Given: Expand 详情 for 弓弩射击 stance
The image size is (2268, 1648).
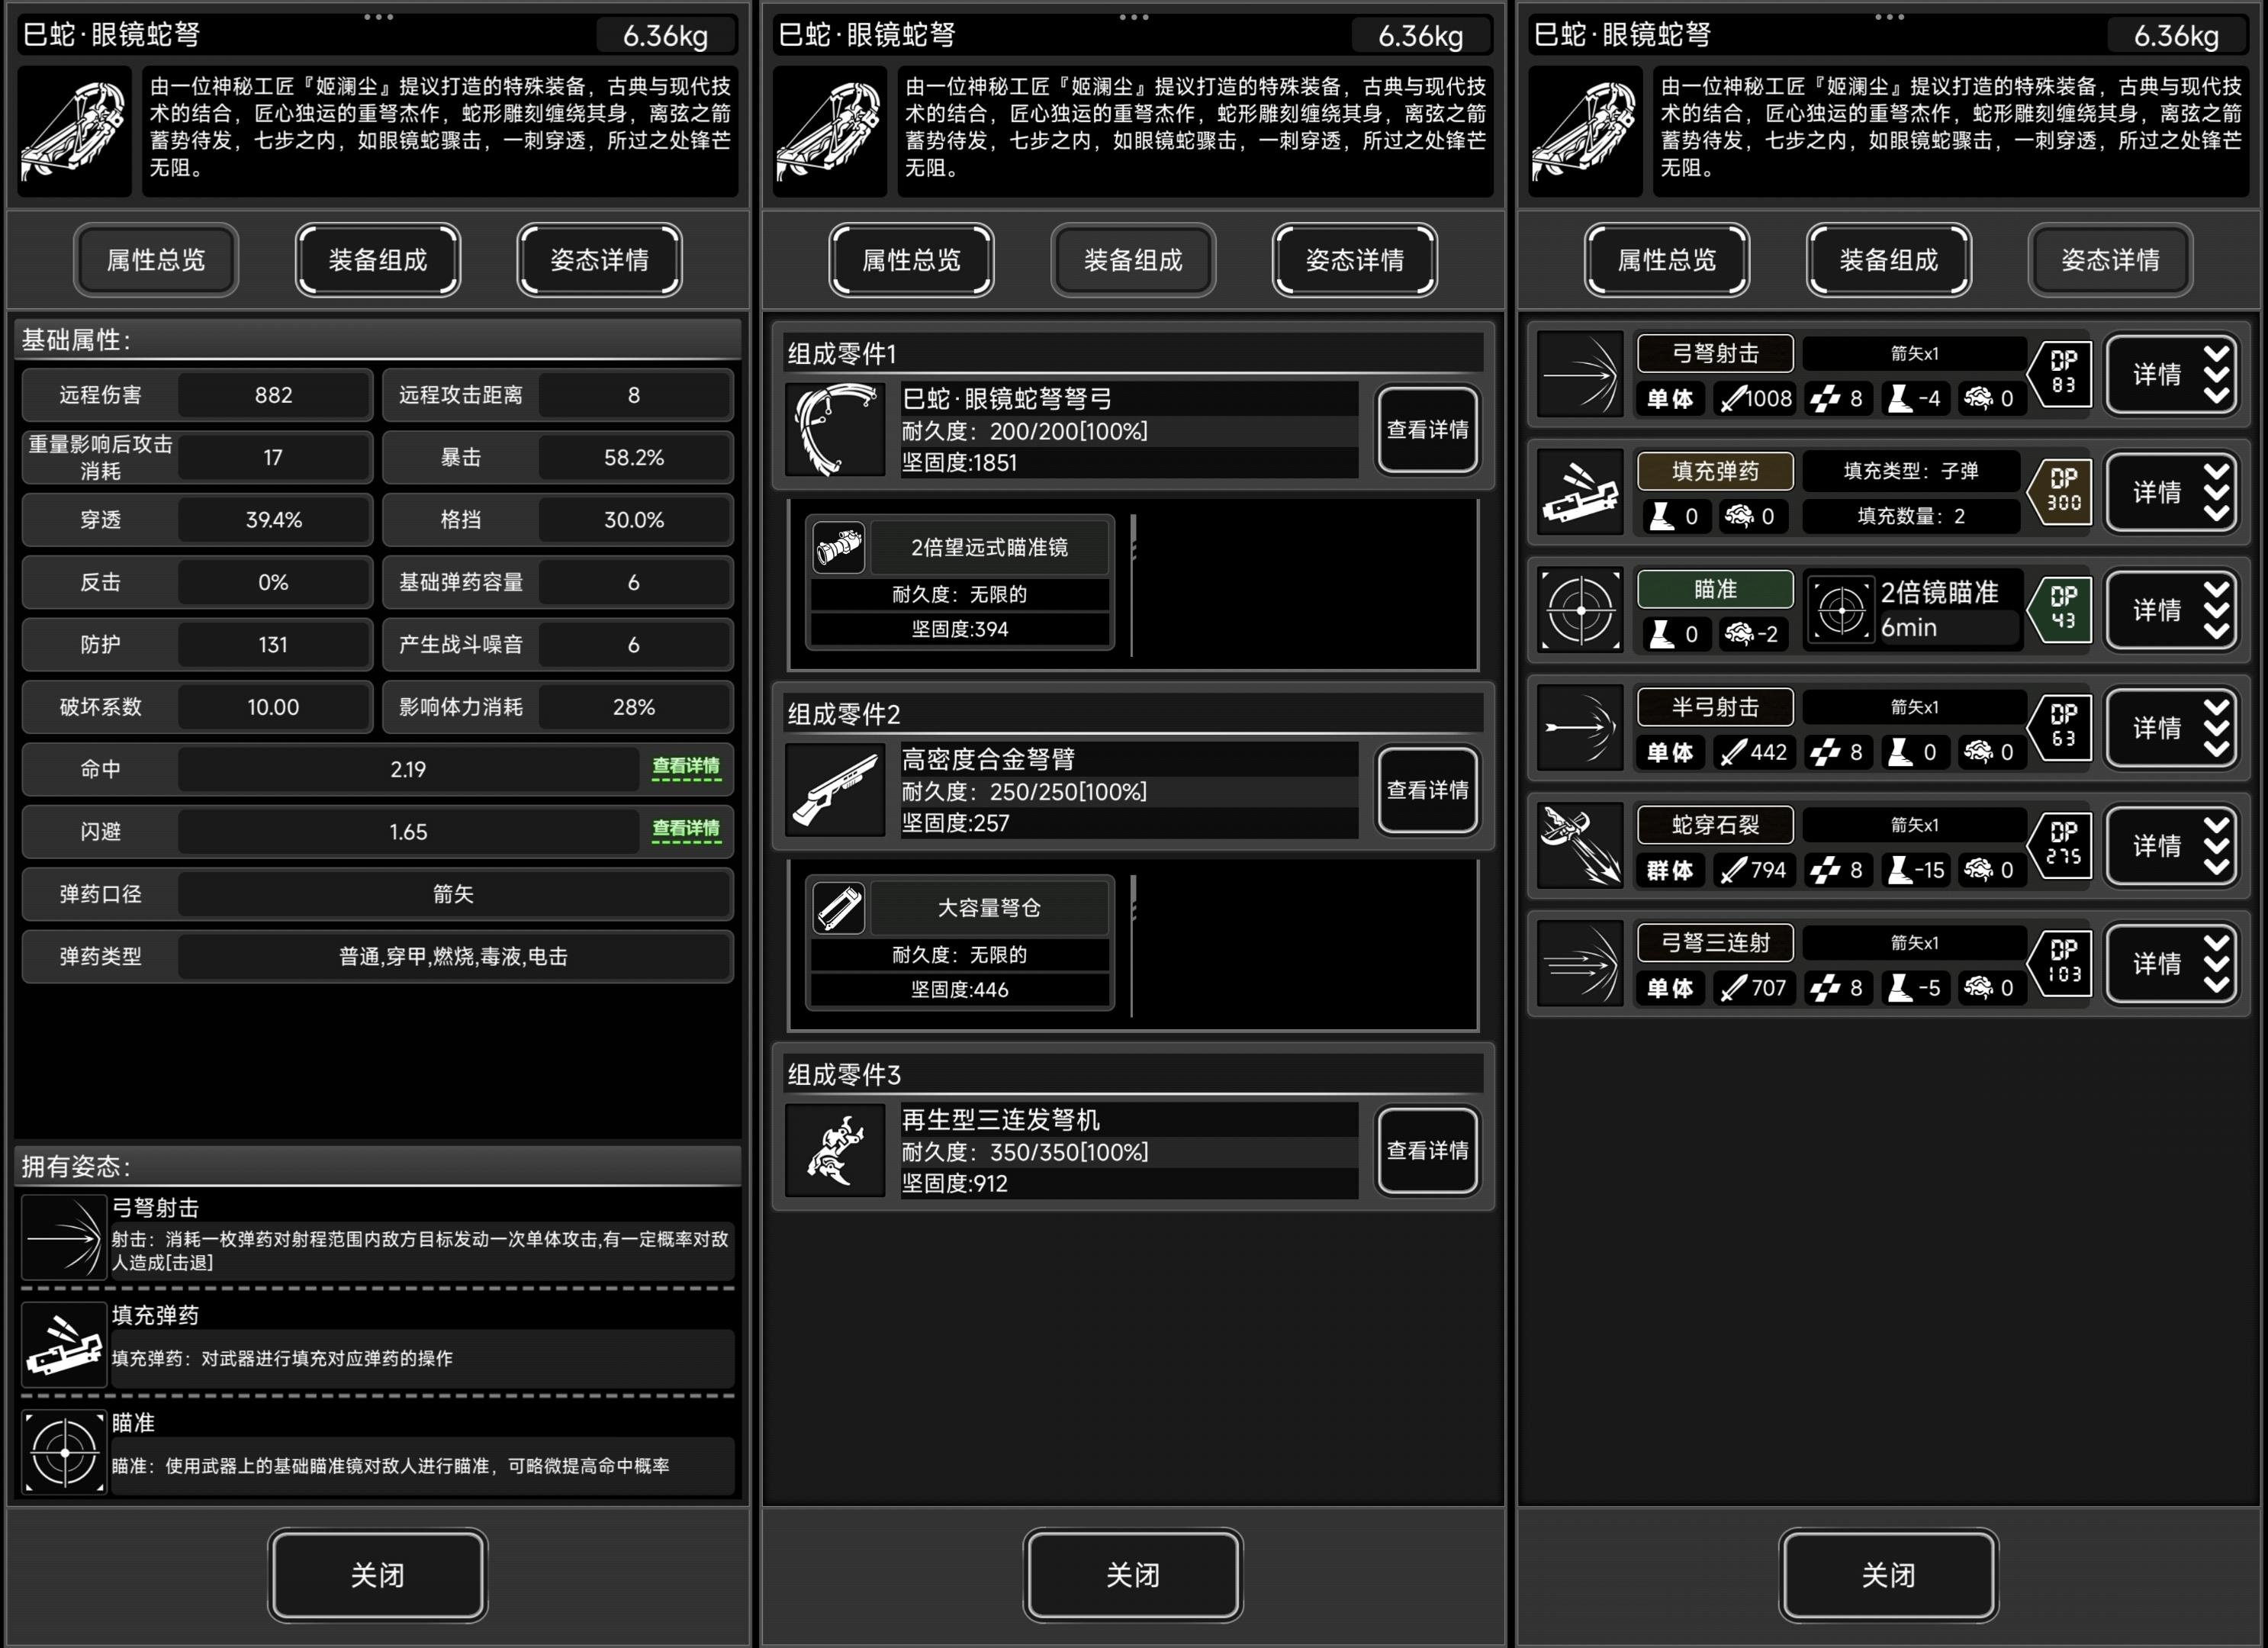Looking at the screenshot, I should [x=2171, y=374].
